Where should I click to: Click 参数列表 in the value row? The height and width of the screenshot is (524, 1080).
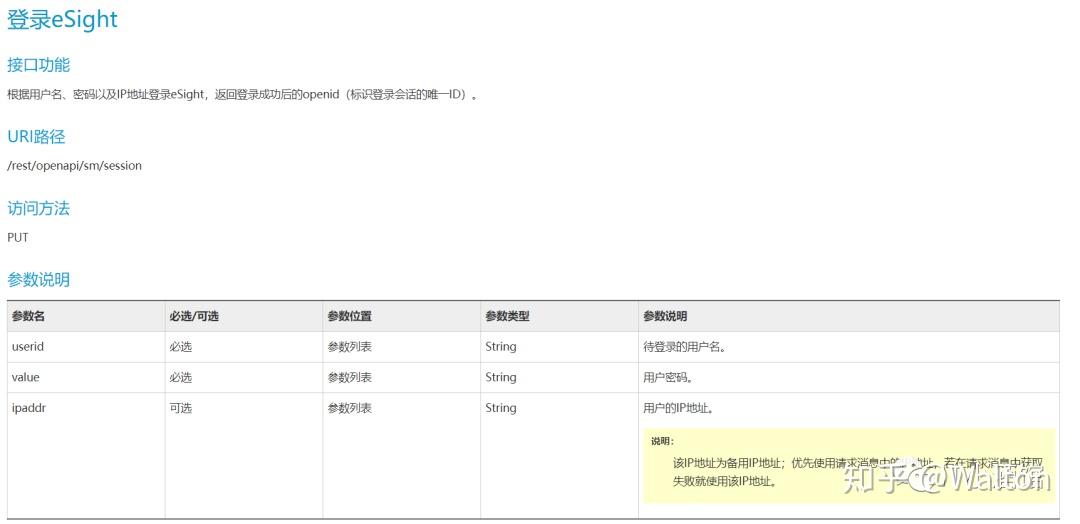350,377
